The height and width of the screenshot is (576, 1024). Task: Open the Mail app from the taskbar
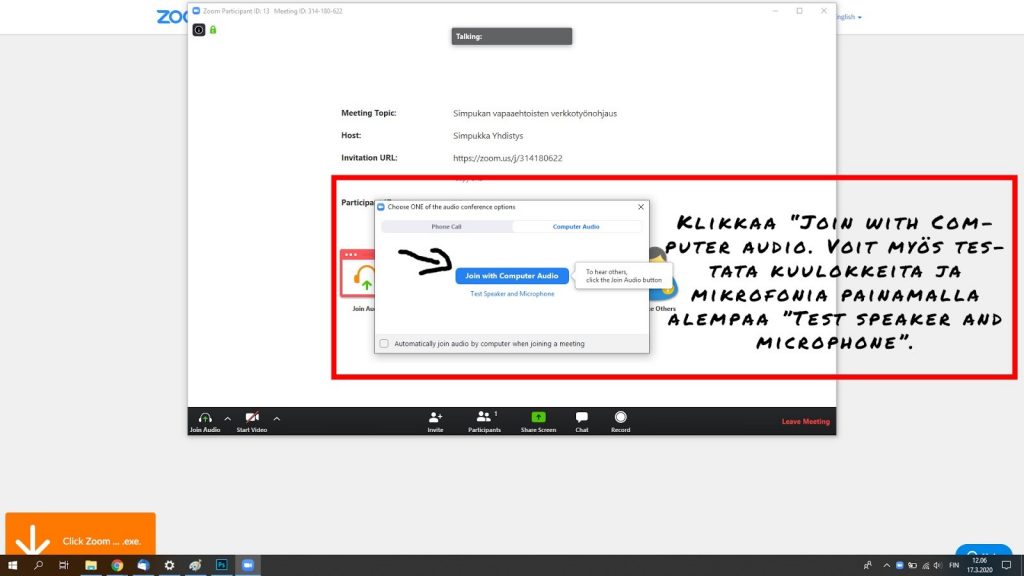(143, 566)
